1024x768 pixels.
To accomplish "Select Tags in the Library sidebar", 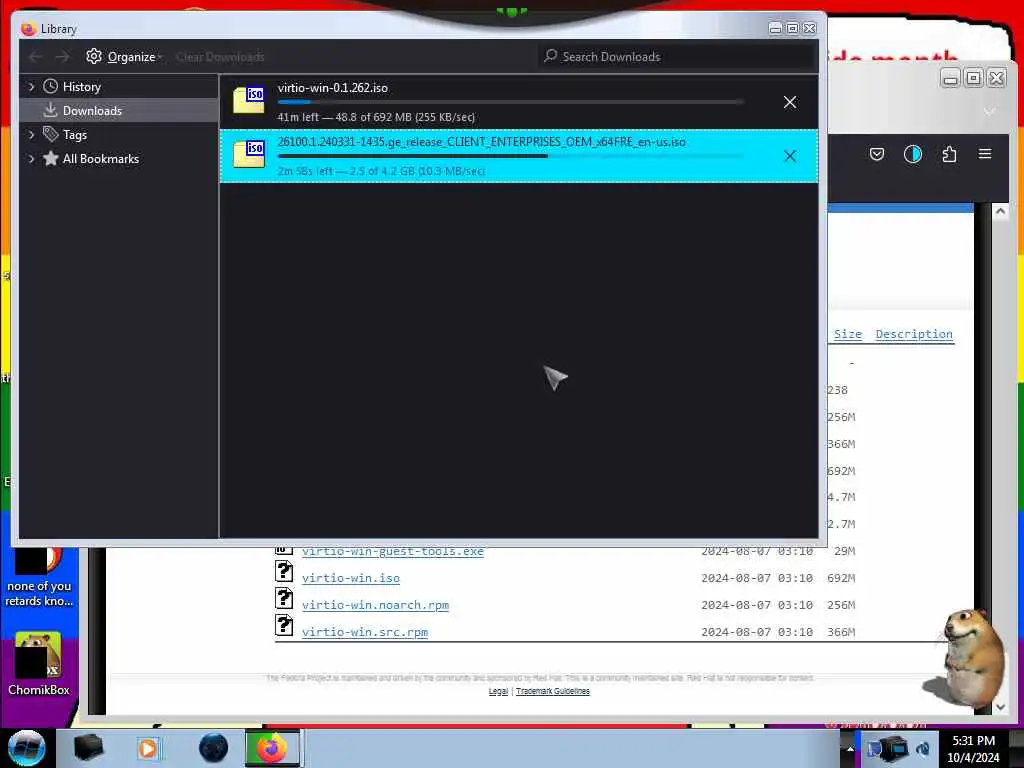I will (74, 135).
